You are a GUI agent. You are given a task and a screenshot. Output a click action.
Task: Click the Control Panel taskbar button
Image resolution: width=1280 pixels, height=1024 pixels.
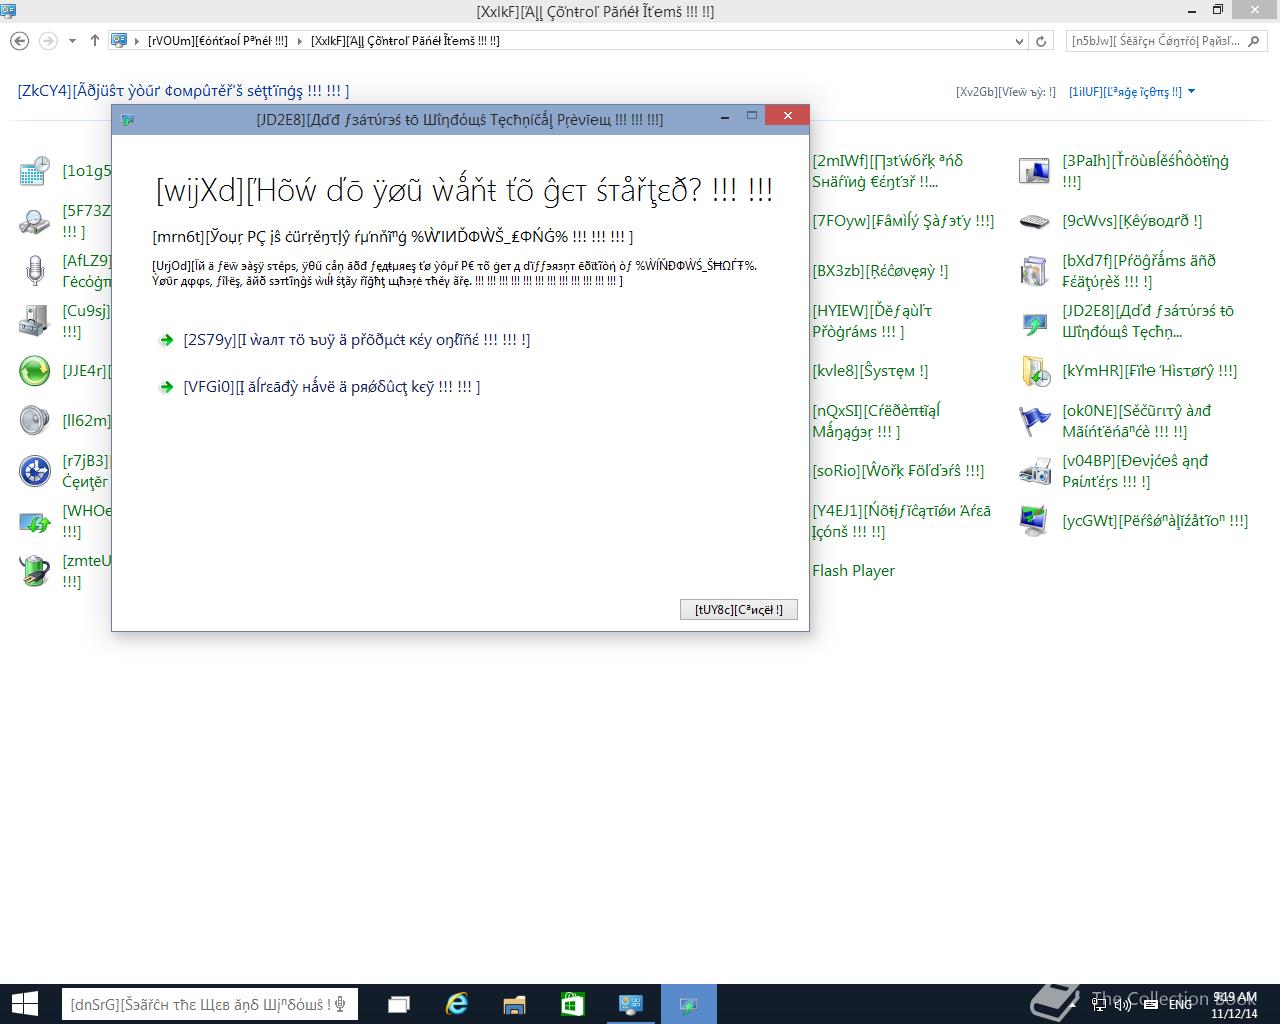[x=630, y=1004]
